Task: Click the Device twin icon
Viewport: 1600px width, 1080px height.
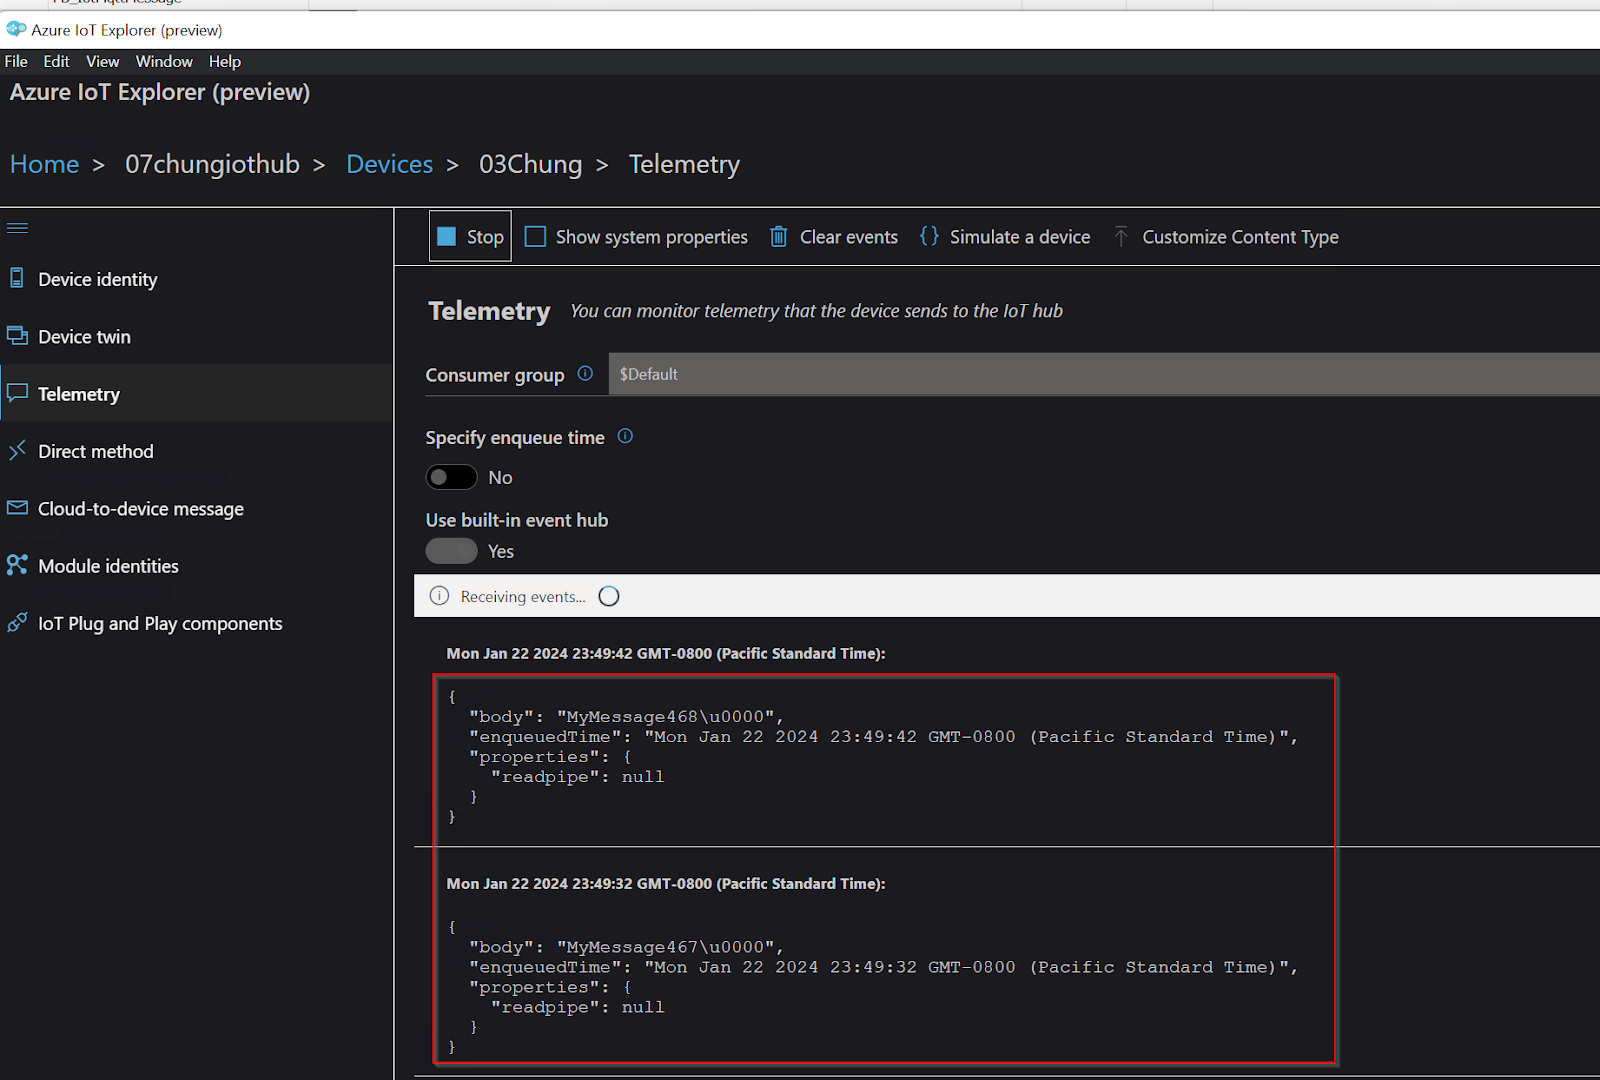Action: [17, 335]
